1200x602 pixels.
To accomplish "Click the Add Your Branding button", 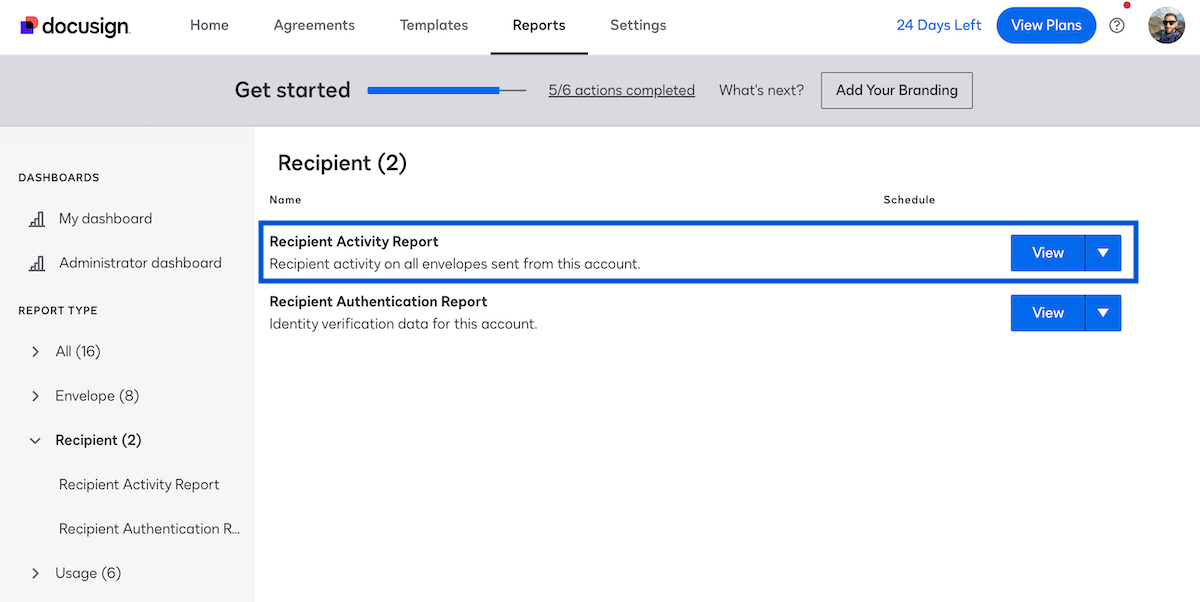I will (896, 90).
